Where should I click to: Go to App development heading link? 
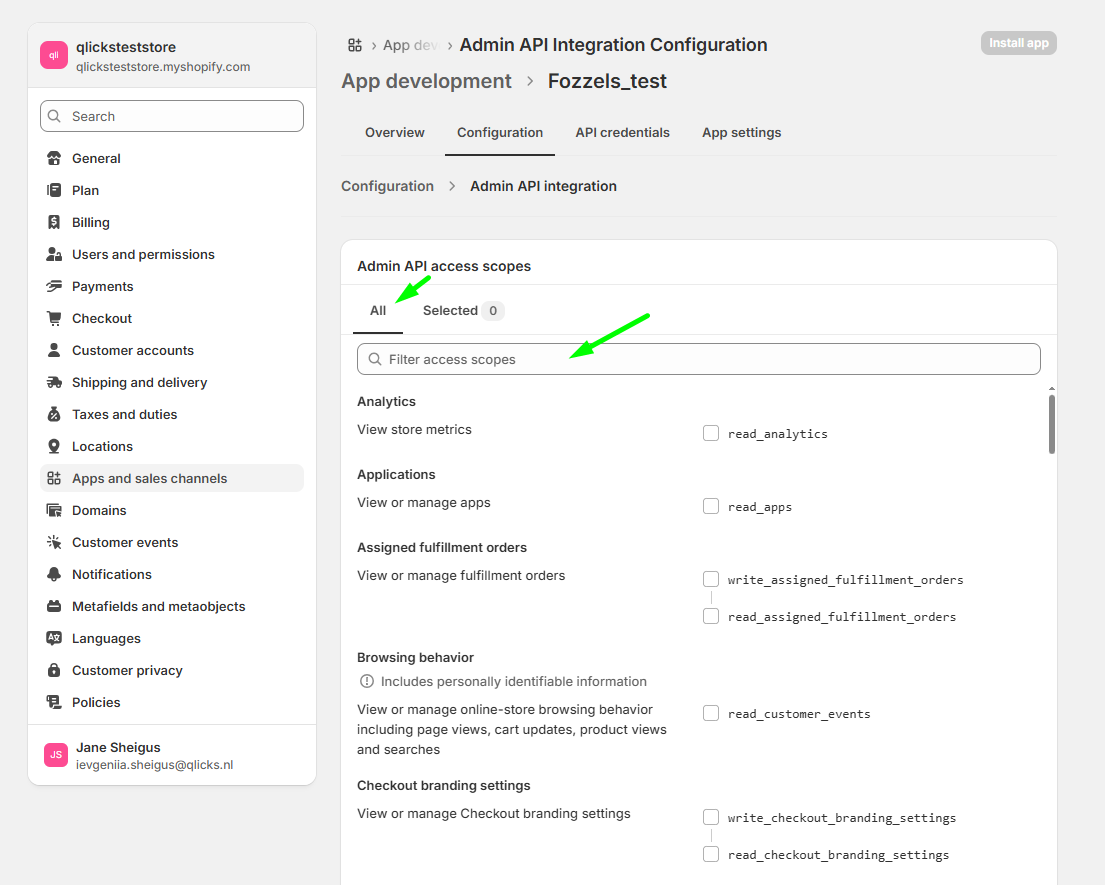pos(426,81)
